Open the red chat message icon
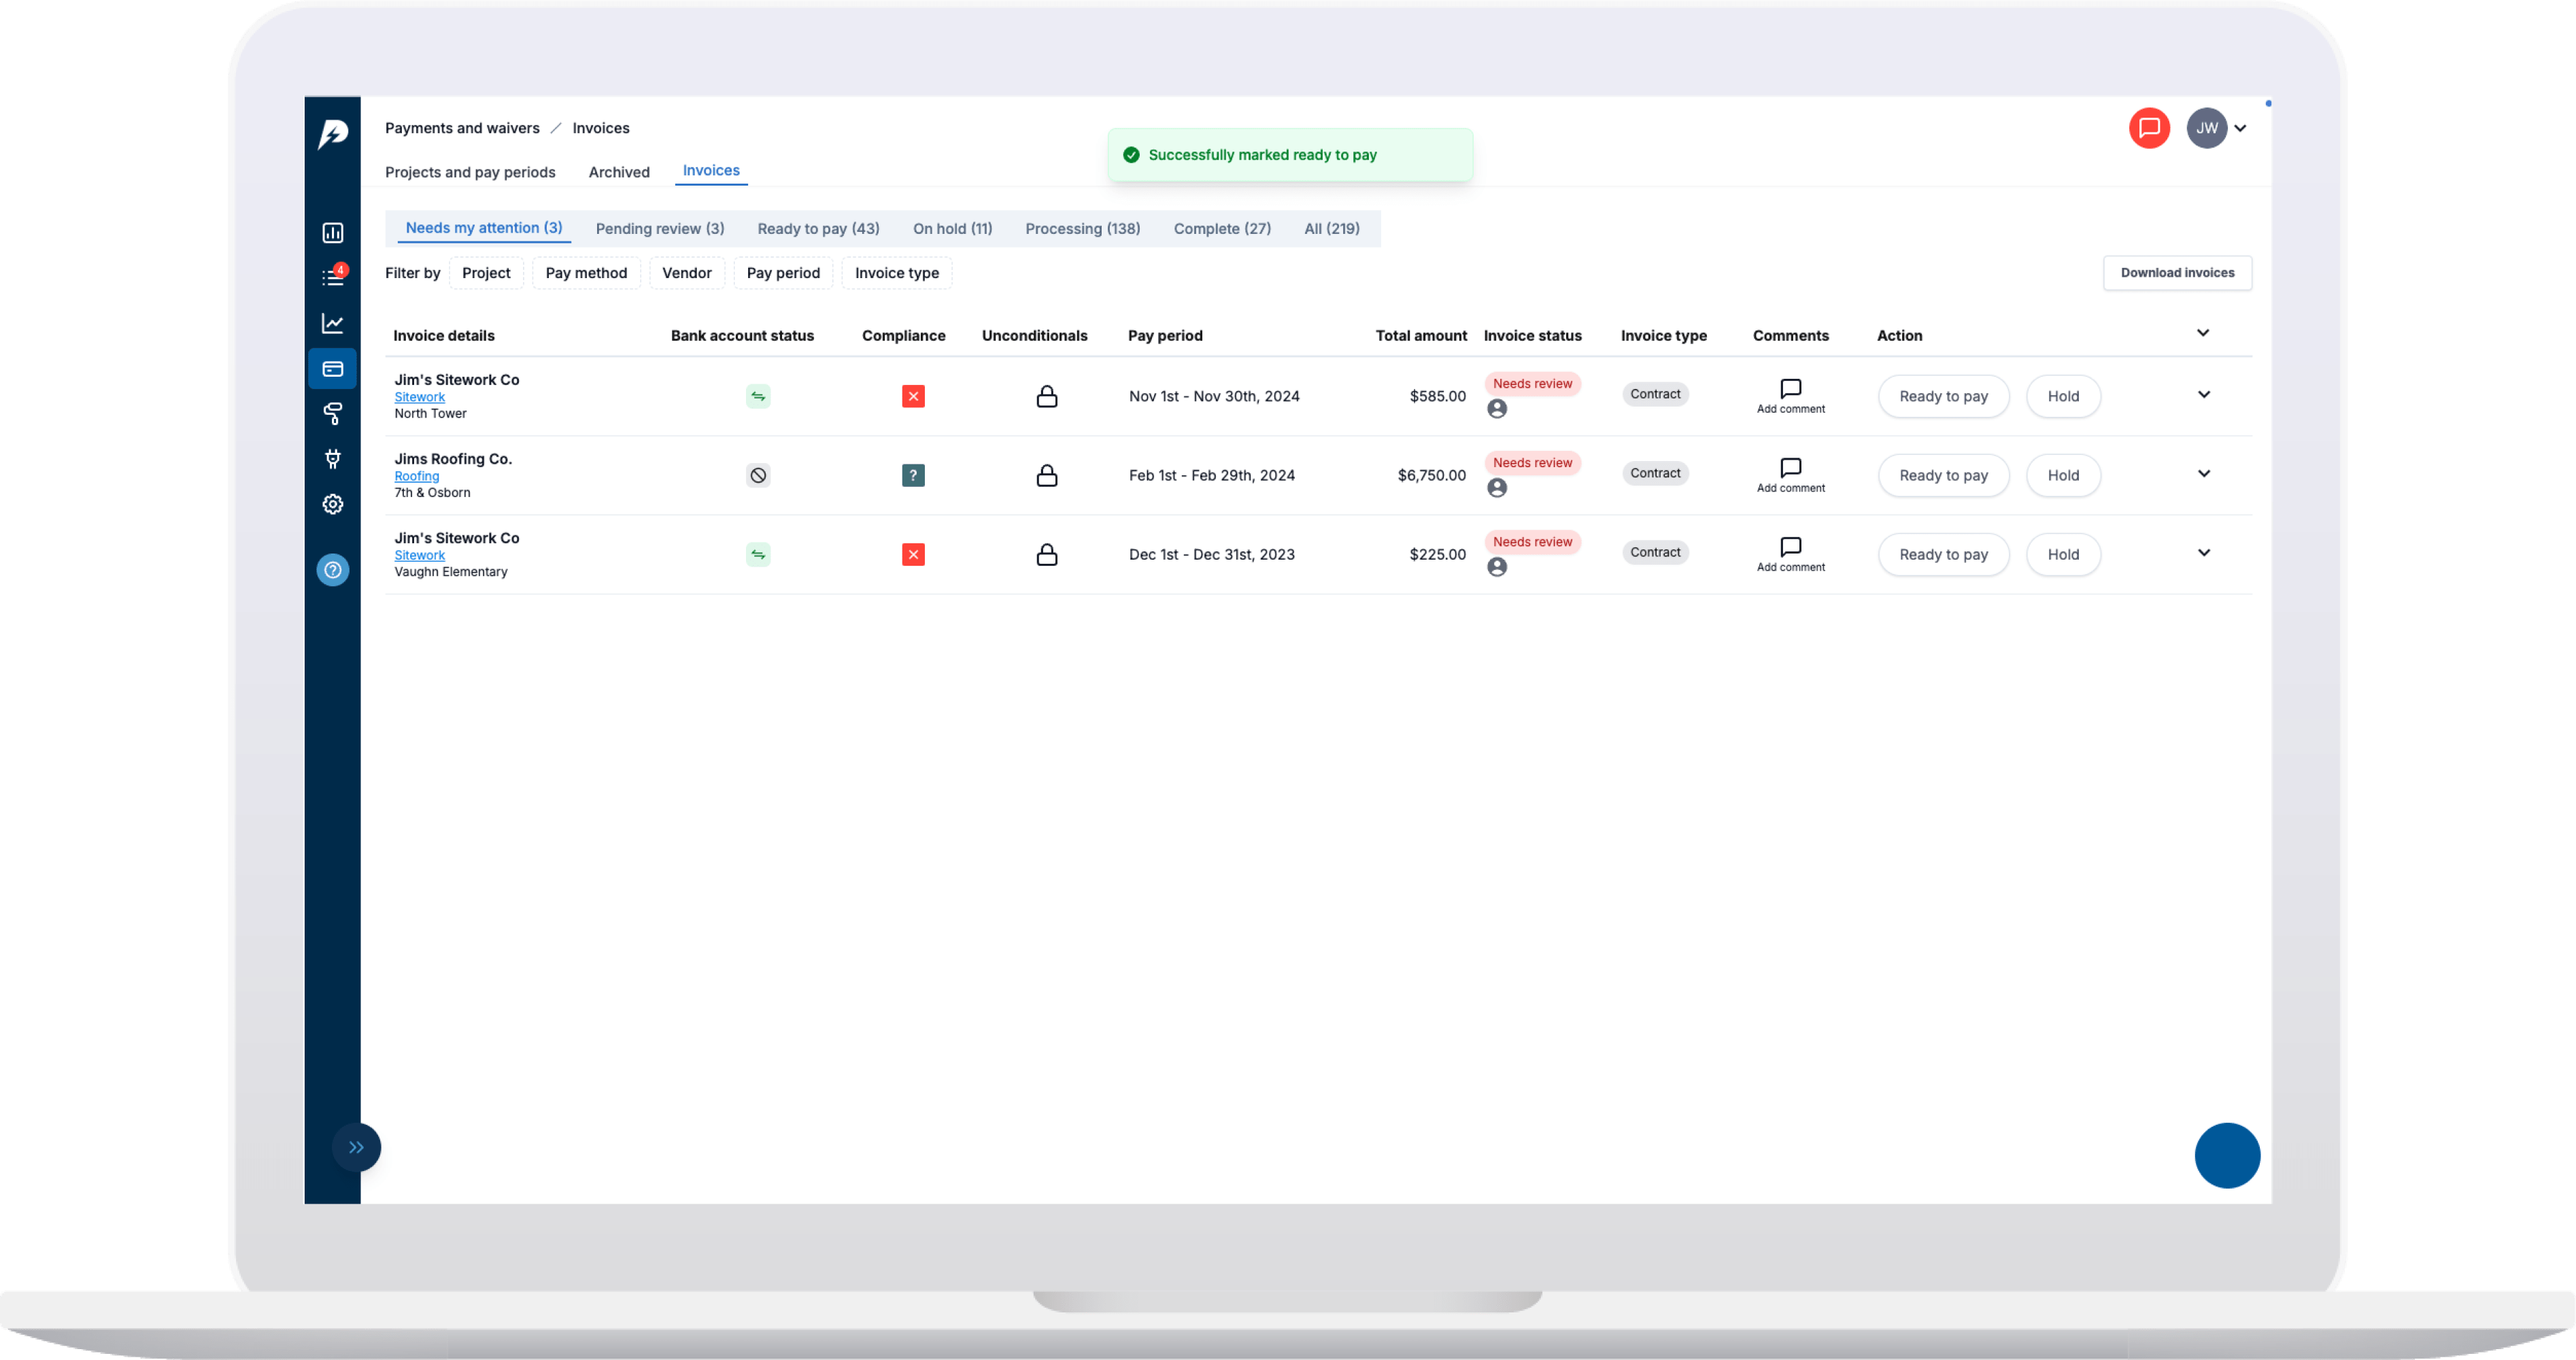This screenshot has width=2576, height=1360. click(x=2149, y=128)
